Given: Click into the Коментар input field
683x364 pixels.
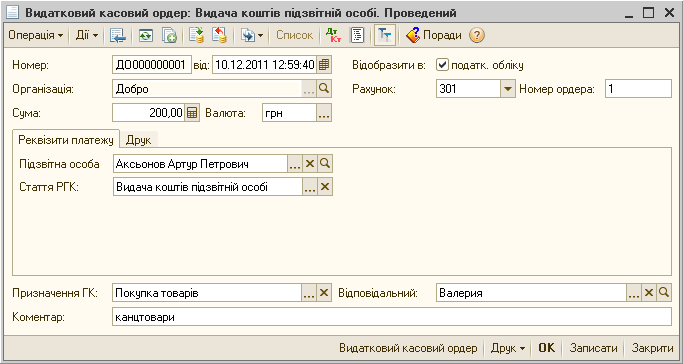Looking at the screenshot, I should 392,317.
